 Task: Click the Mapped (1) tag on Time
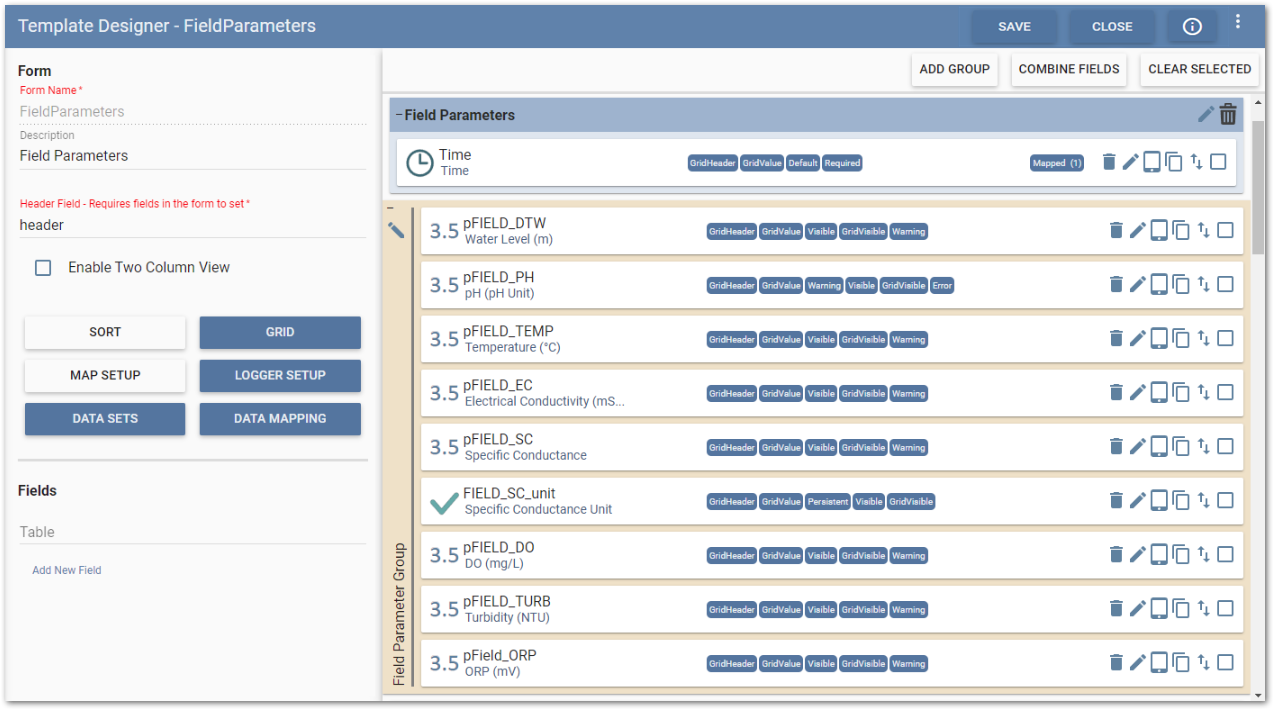[x=1057, y=163]
